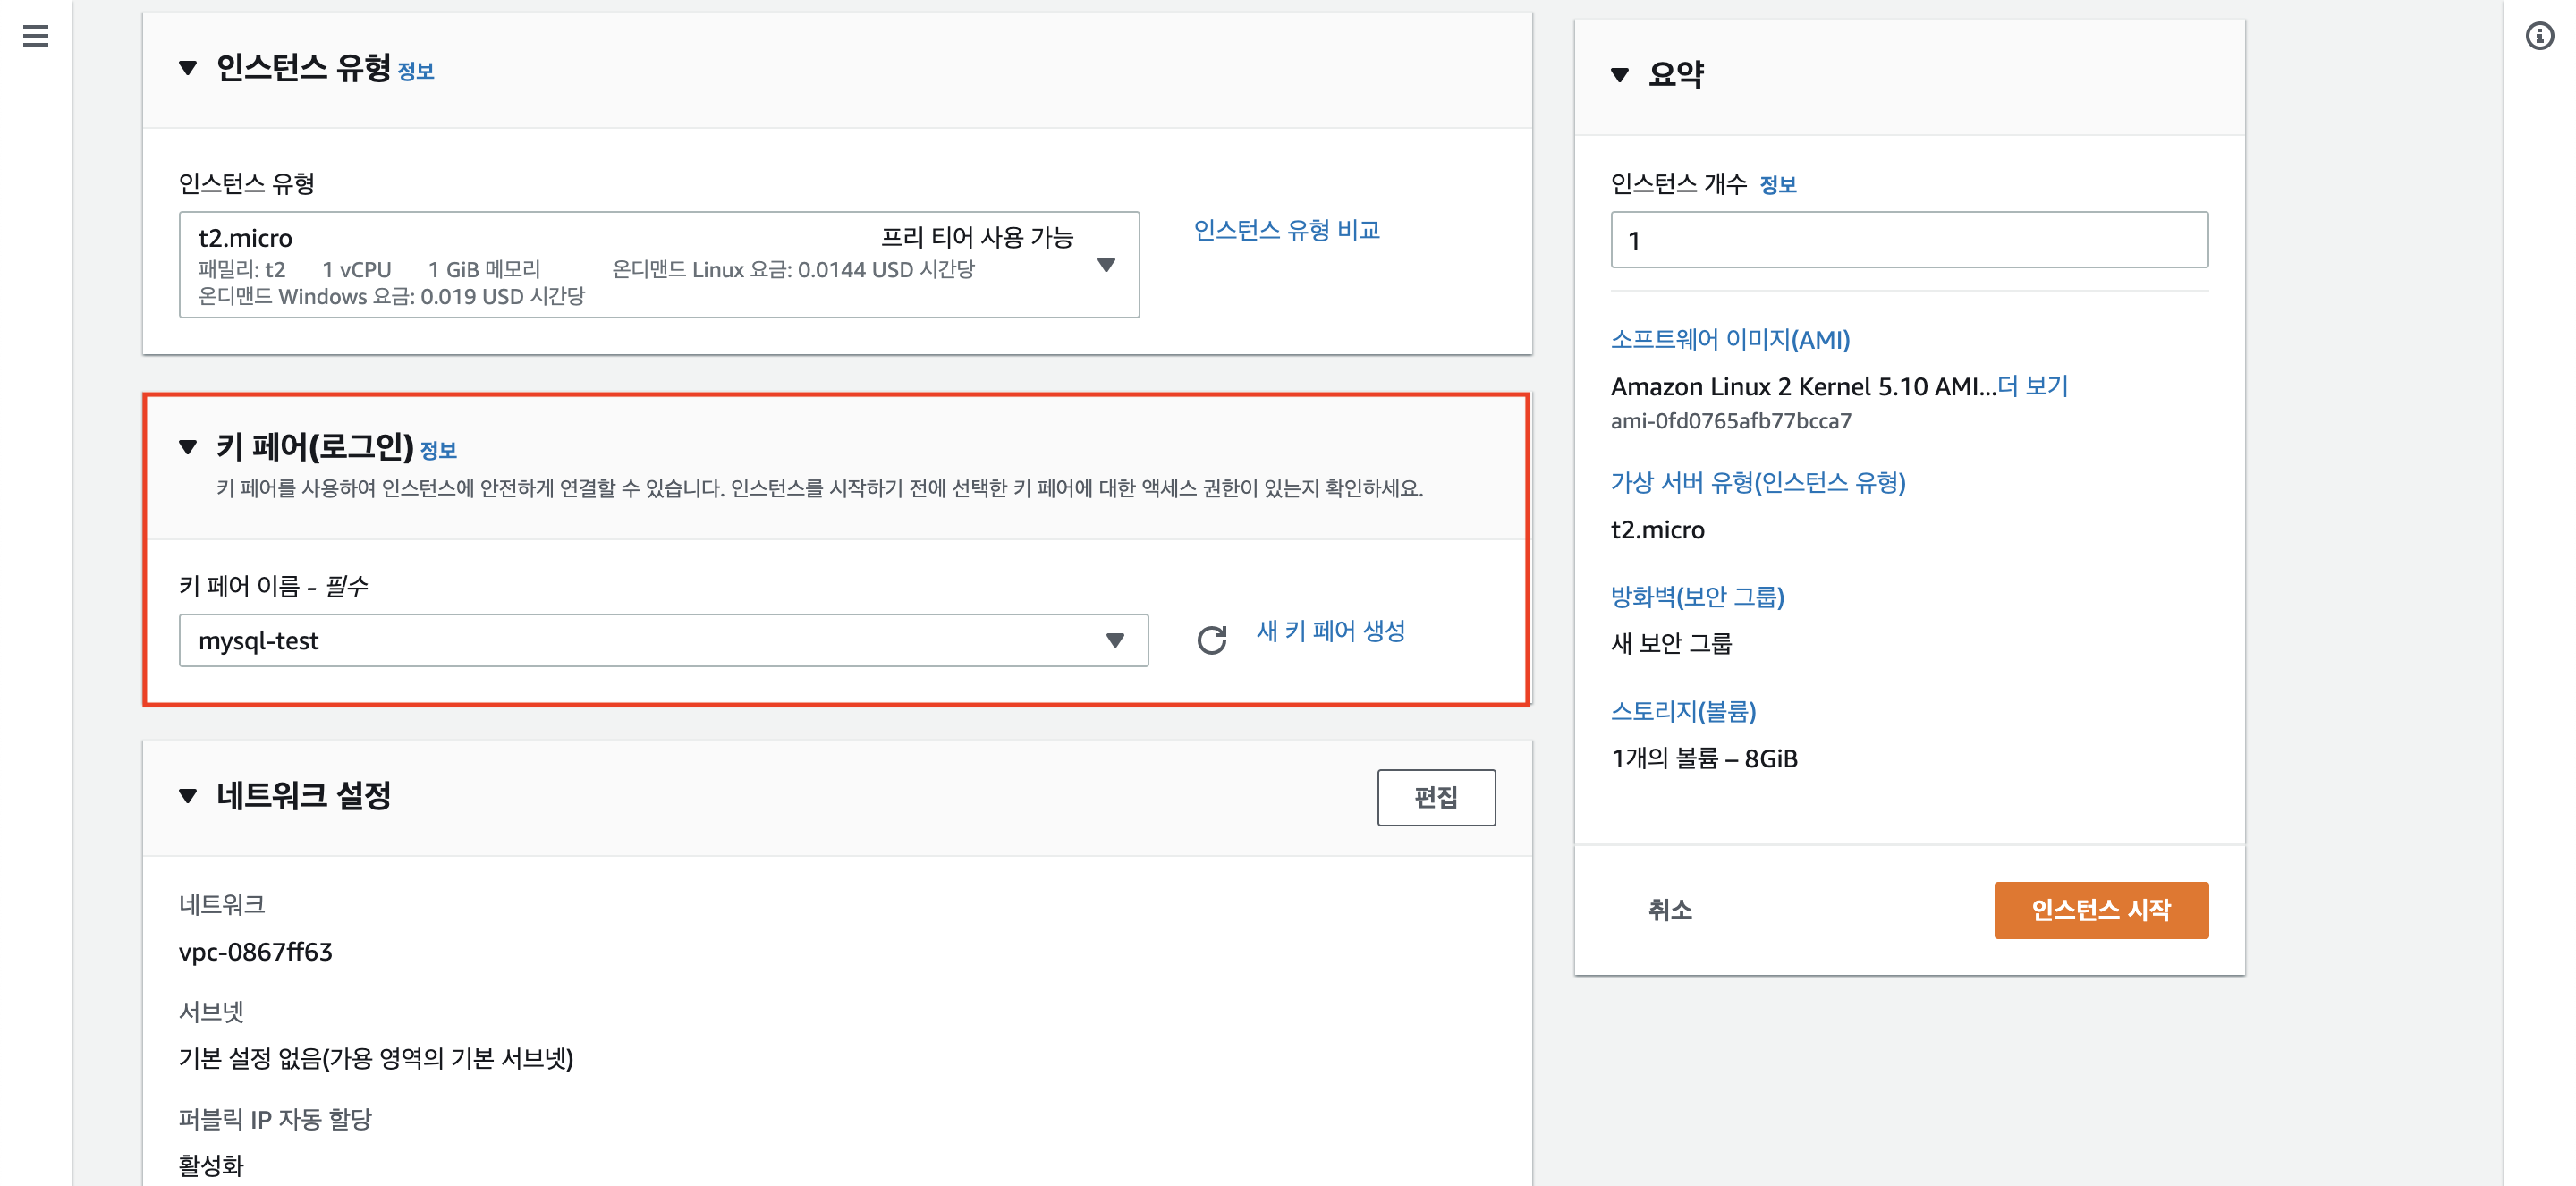This screenshot has height=1186, width=2576.
Task: Click the info circle icon at top right
Action: [x=2539, y=36]
